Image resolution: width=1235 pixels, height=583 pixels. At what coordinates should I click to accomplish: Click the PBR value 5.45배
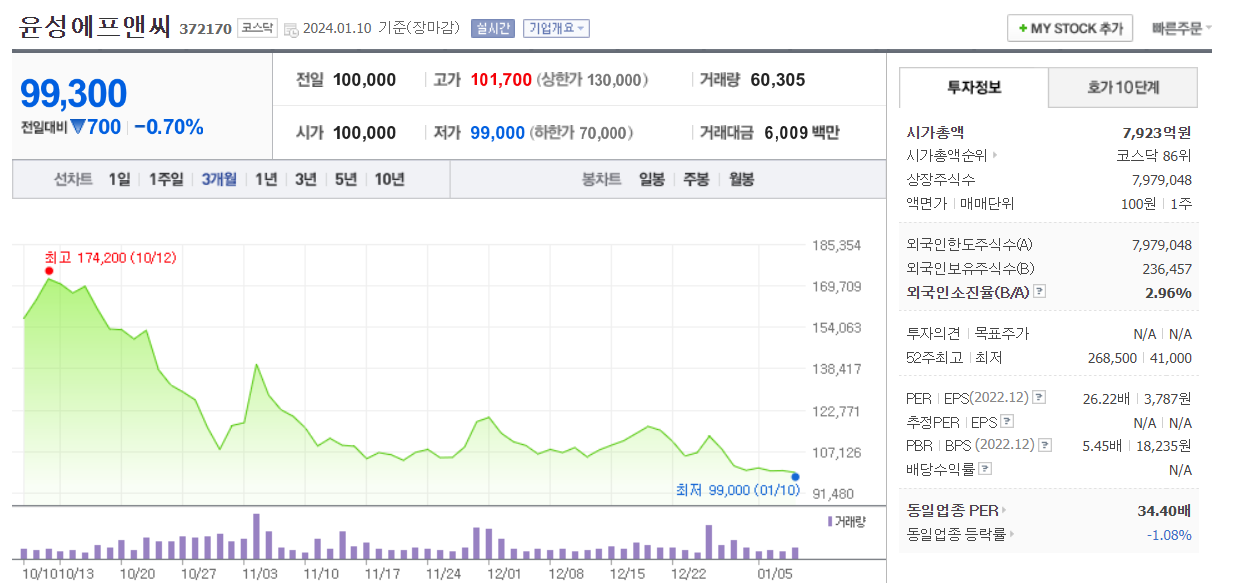pos(1102,446)
